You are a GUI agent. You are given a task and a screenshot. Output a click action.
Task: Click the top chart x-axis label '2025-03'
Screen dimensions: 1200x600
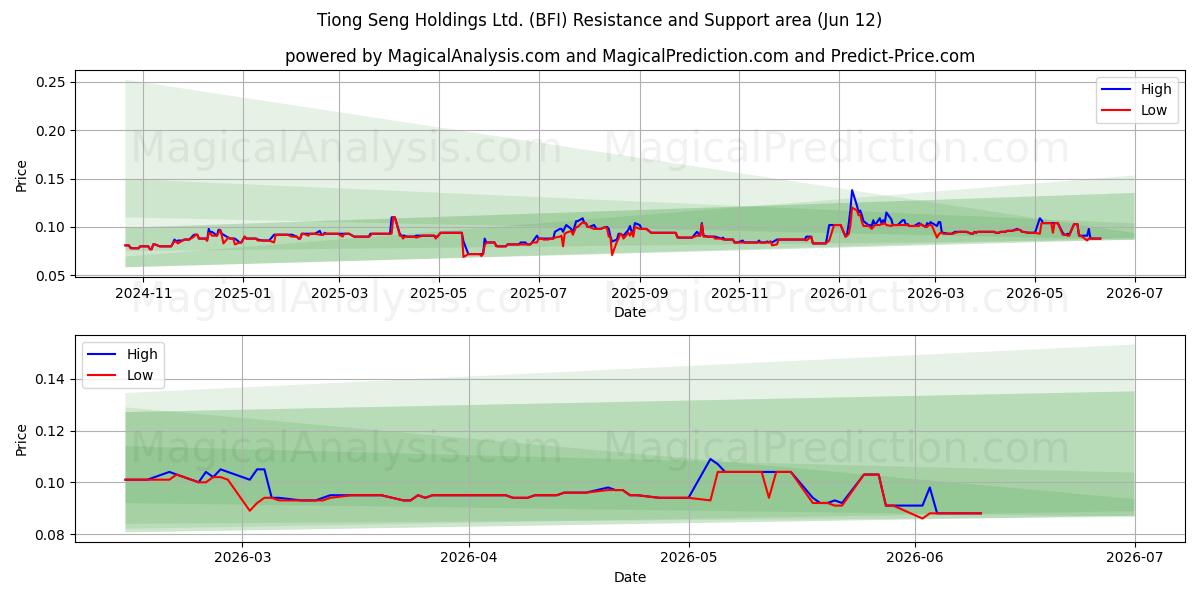339,294
